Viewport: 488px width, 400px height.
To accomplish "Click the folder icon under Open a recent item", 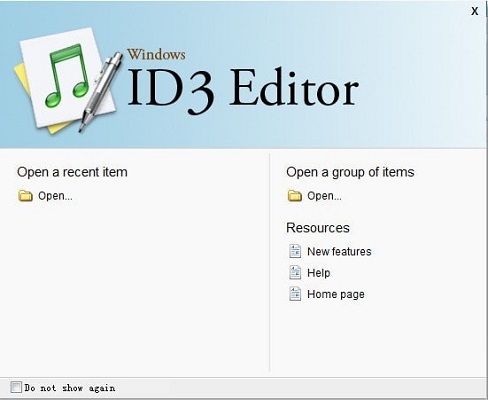I will tap(25, 196).
